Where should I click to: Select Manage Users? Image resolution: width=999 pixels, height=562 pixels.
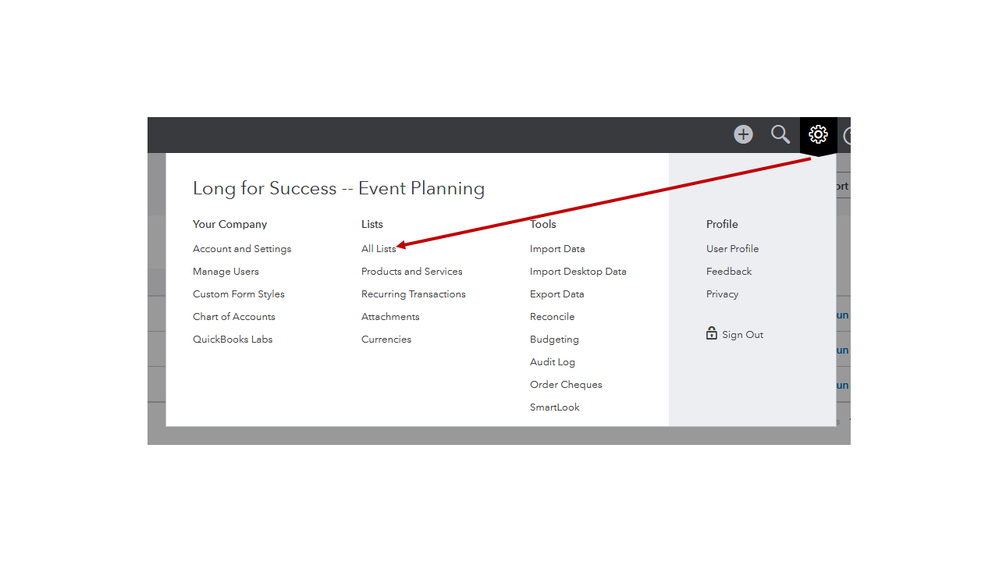pos(226,272)
